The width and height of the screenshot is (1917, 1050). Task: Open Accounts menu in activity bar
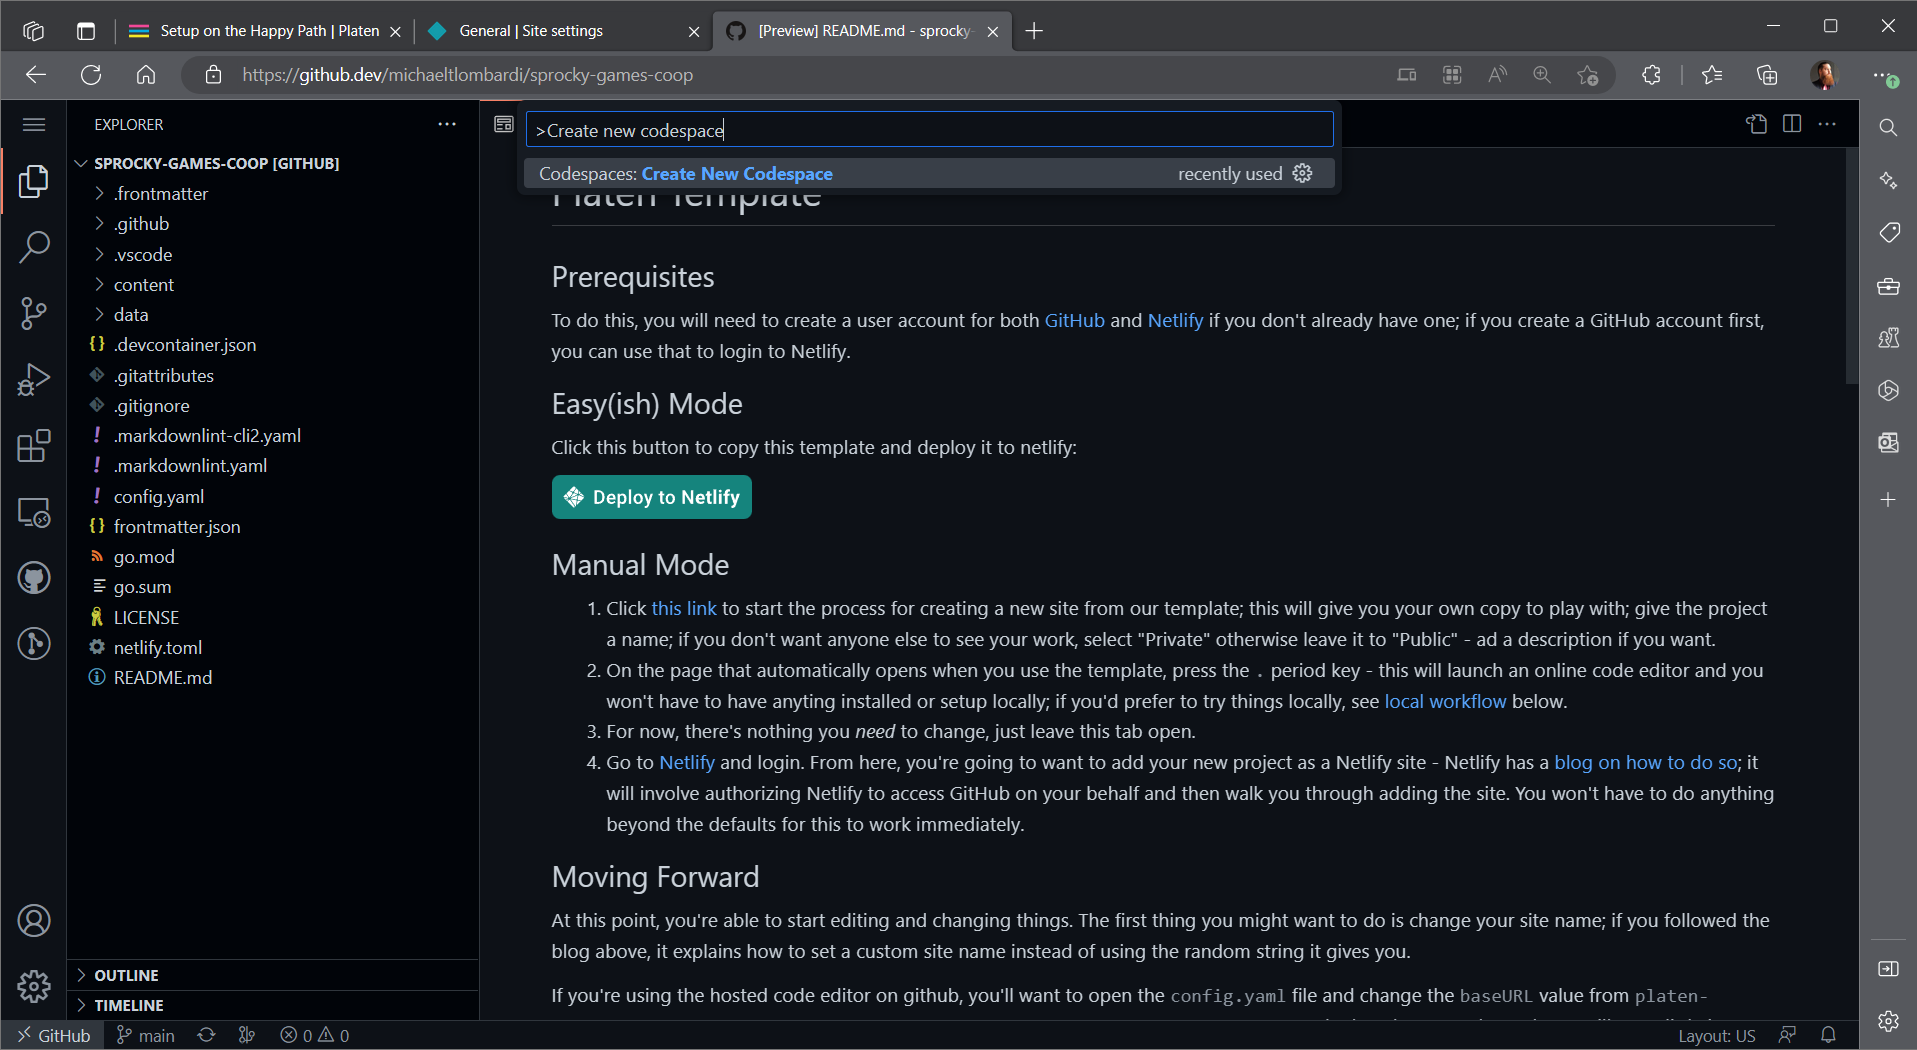coord(34,920)
